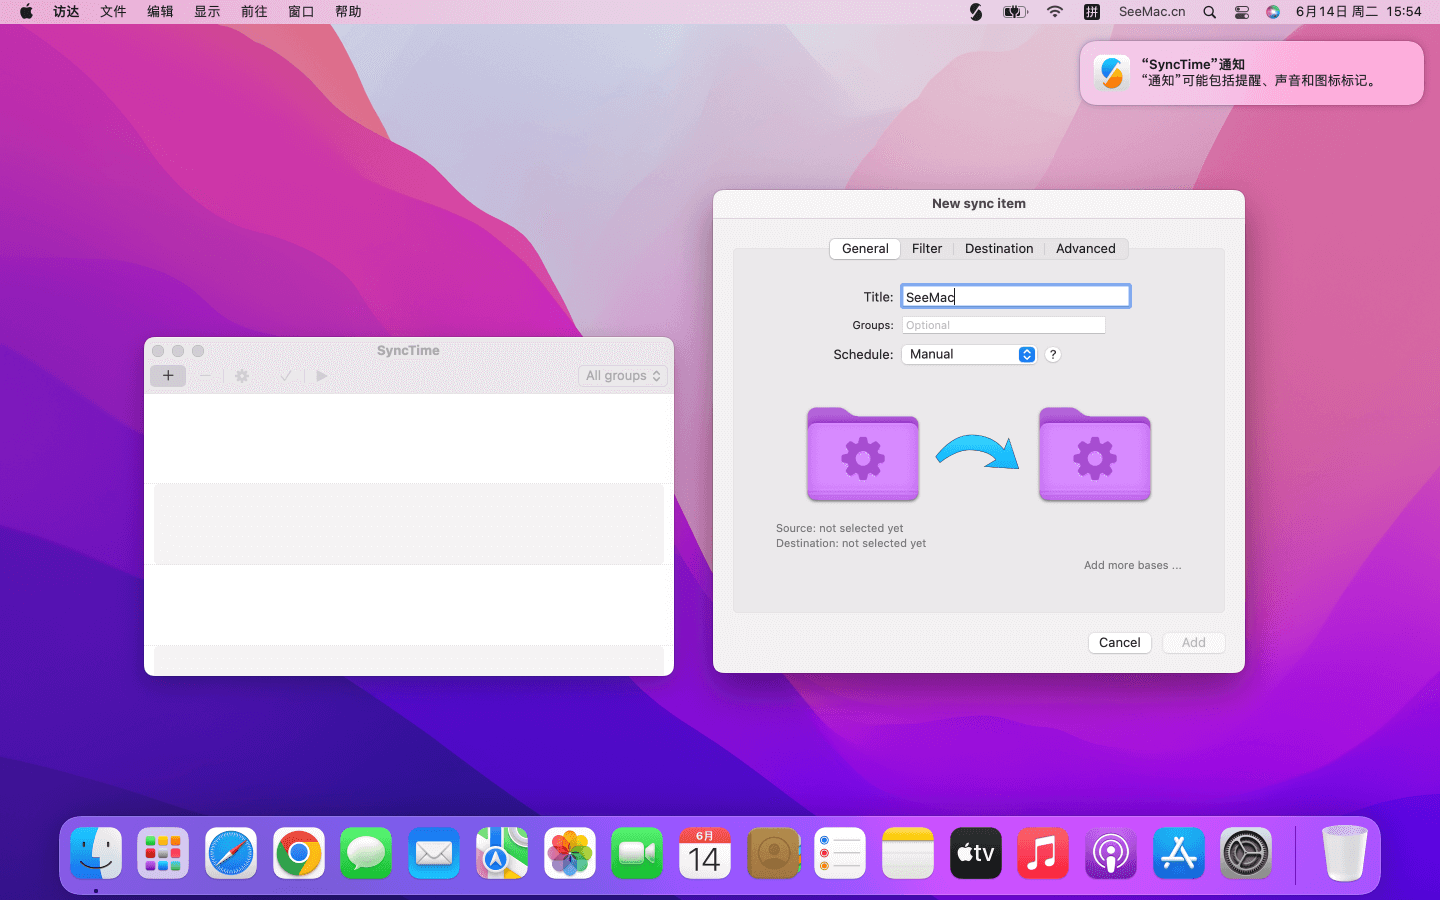Screen dimensions: 1440x900
Task: Click the SyncTime icon in menu bar
Action: click(x=976, y=12)
